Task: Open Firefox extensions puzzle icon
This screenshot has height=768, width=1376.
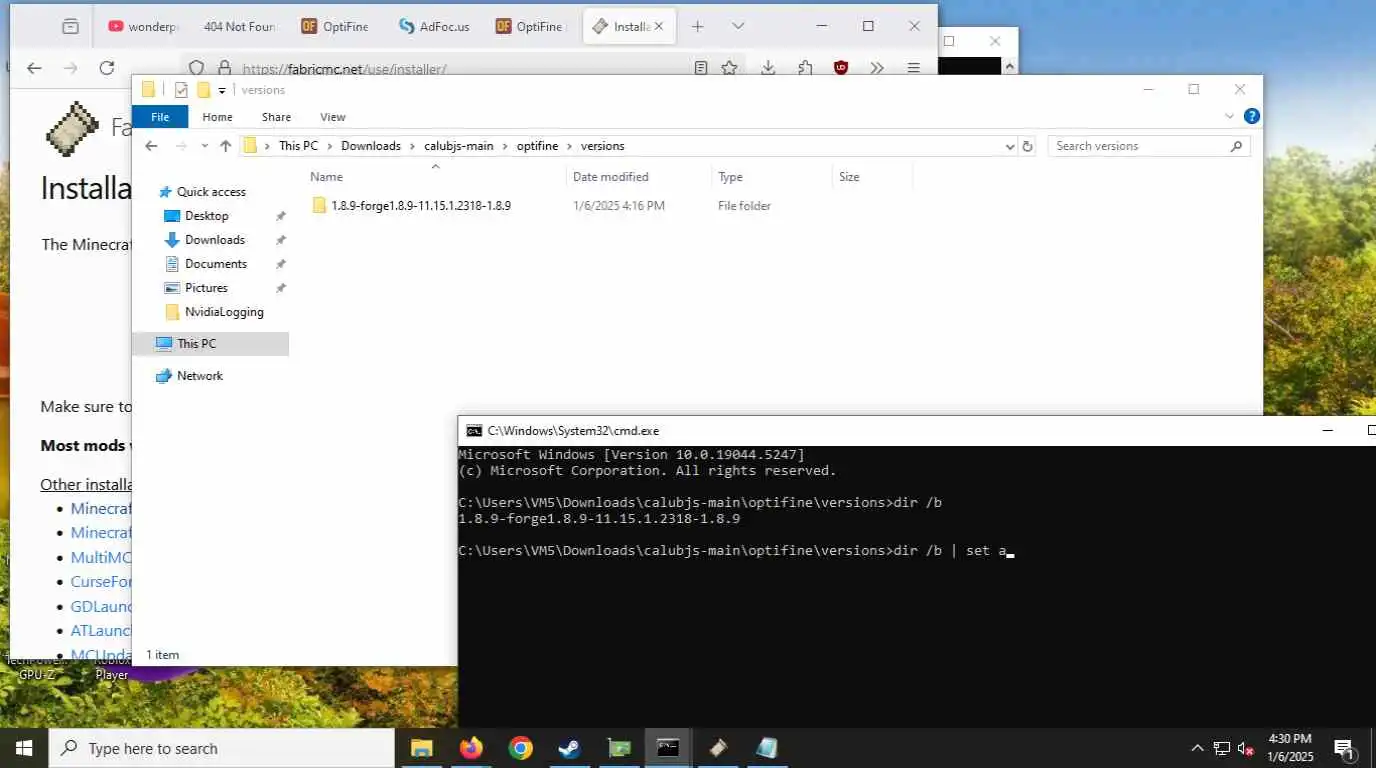Action: (805, 68)
